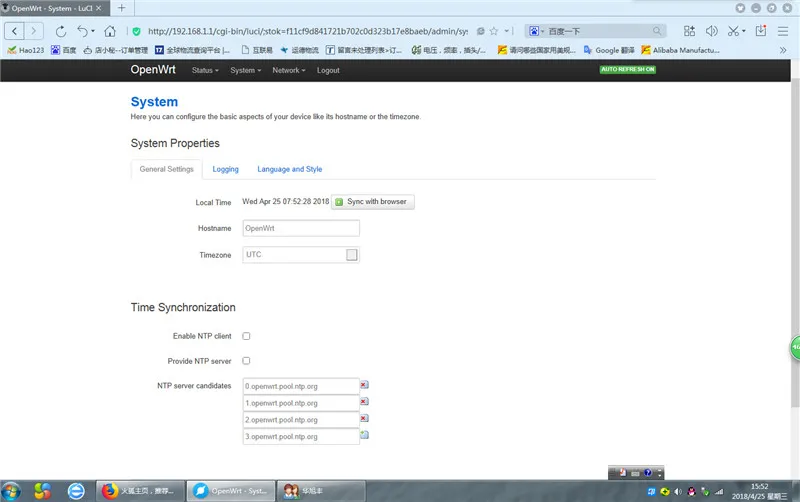The height and width of the screenshot is (502, 800).
Task: Switch to the Logging tab
Action: click(226, 169)
